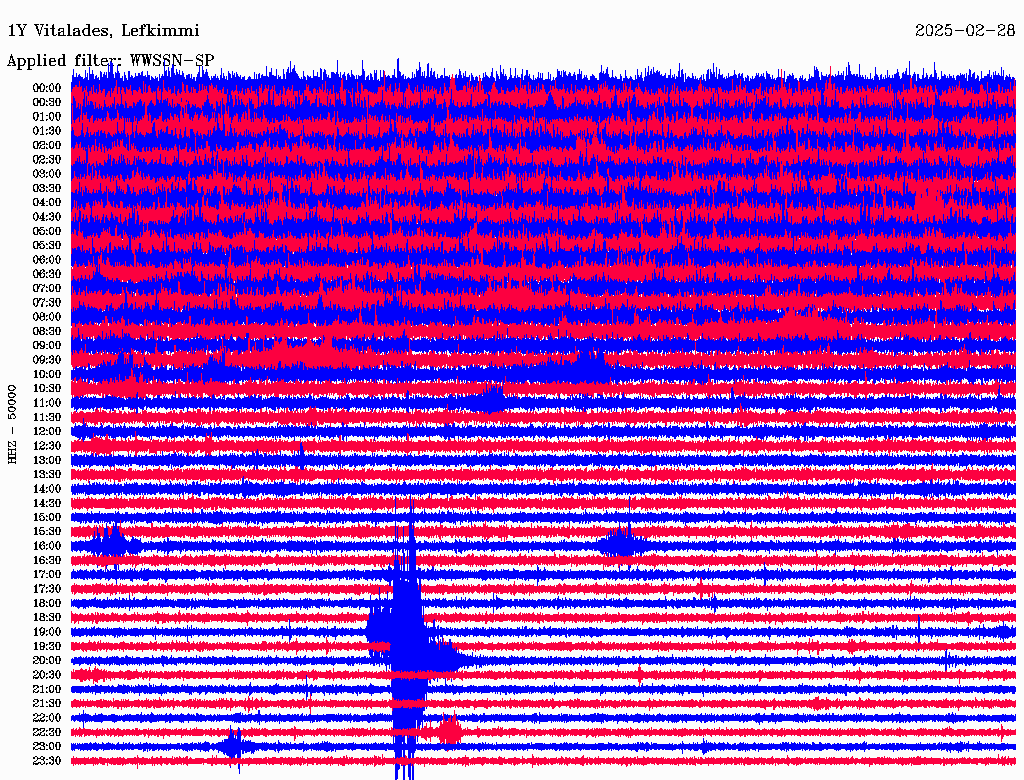1024x780 pixels.
Task: Select the 15:00 time label
Action: (47, 517)
